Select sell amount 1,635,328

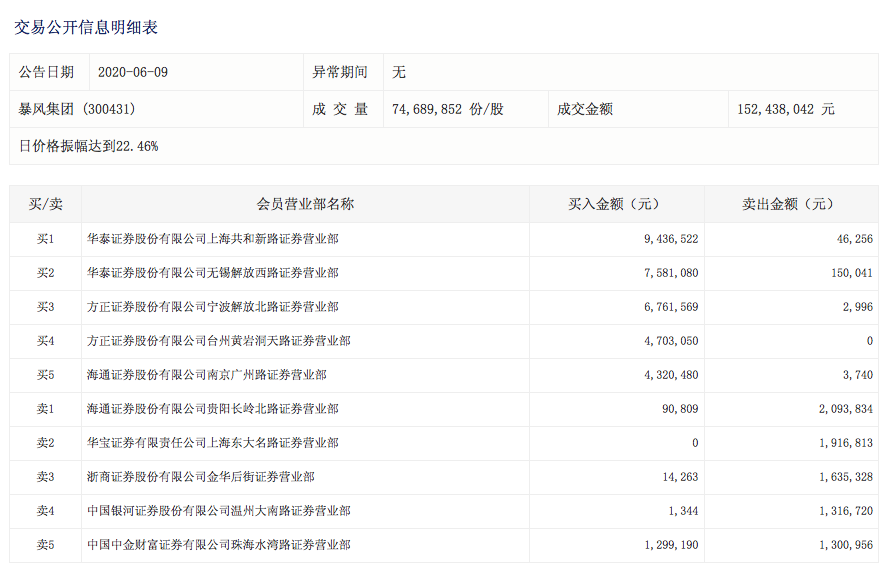(846, 477)
